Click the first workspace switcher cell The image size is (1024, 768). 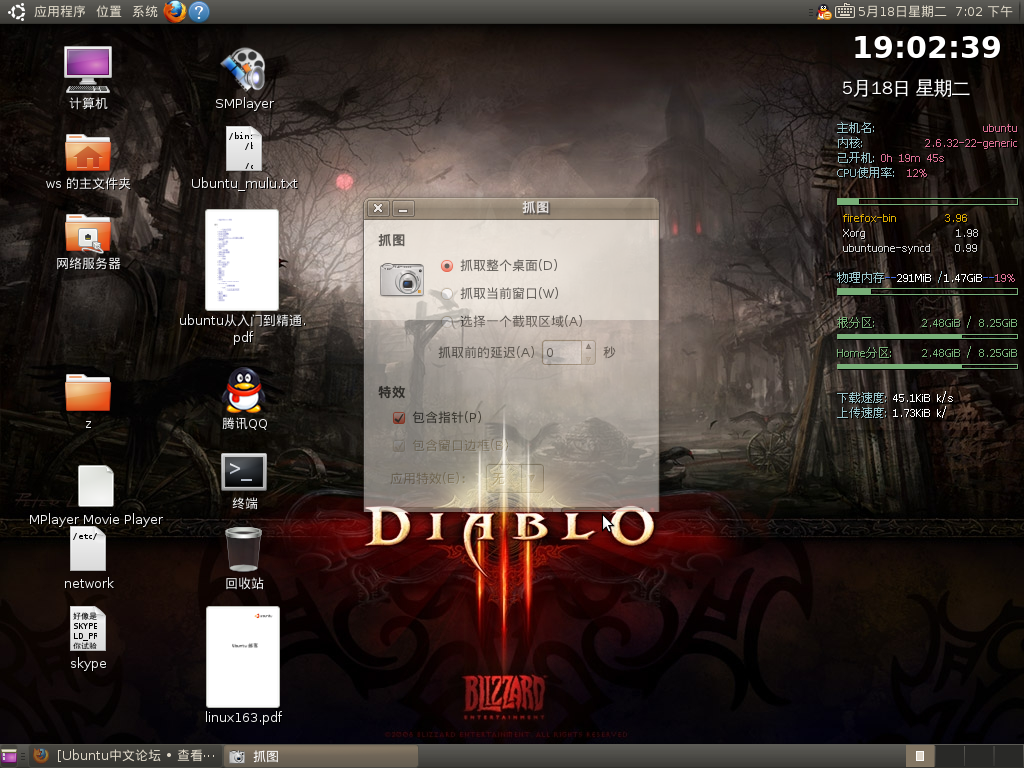tap(920, 756)
